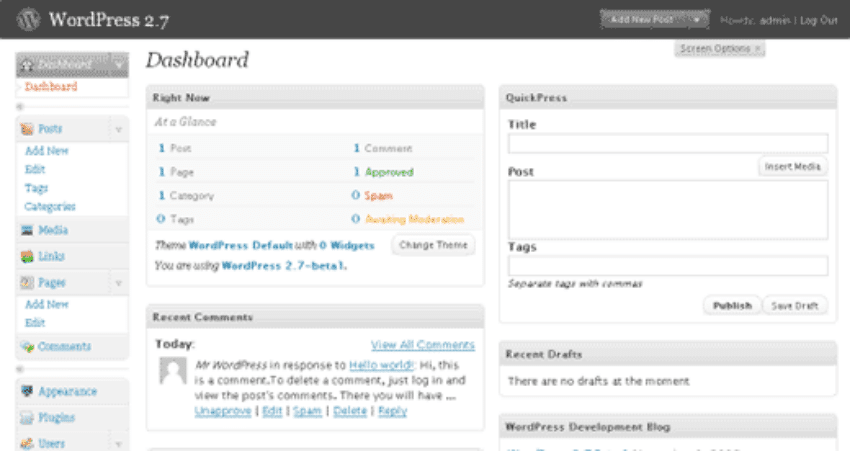This screenshot has width=850, height=451.
Task: Click the Comments bubble icon
Action: coord(27,347)
